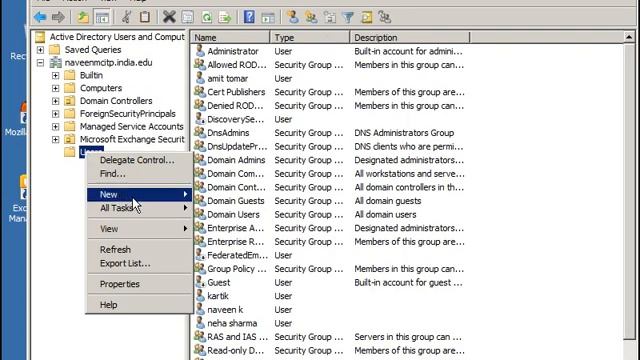This screenshot has height=360, width=640.
Task: Click Add to group toolbar icon
Action: pyautogui.click(x=384, y=17)
